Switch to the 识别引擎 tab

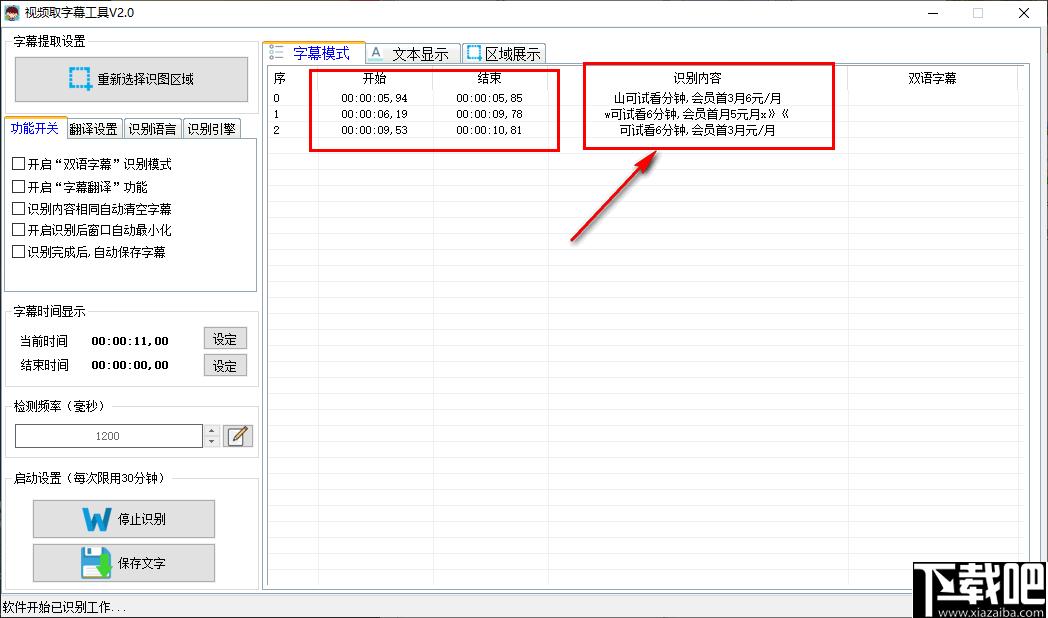pos(211,129)
